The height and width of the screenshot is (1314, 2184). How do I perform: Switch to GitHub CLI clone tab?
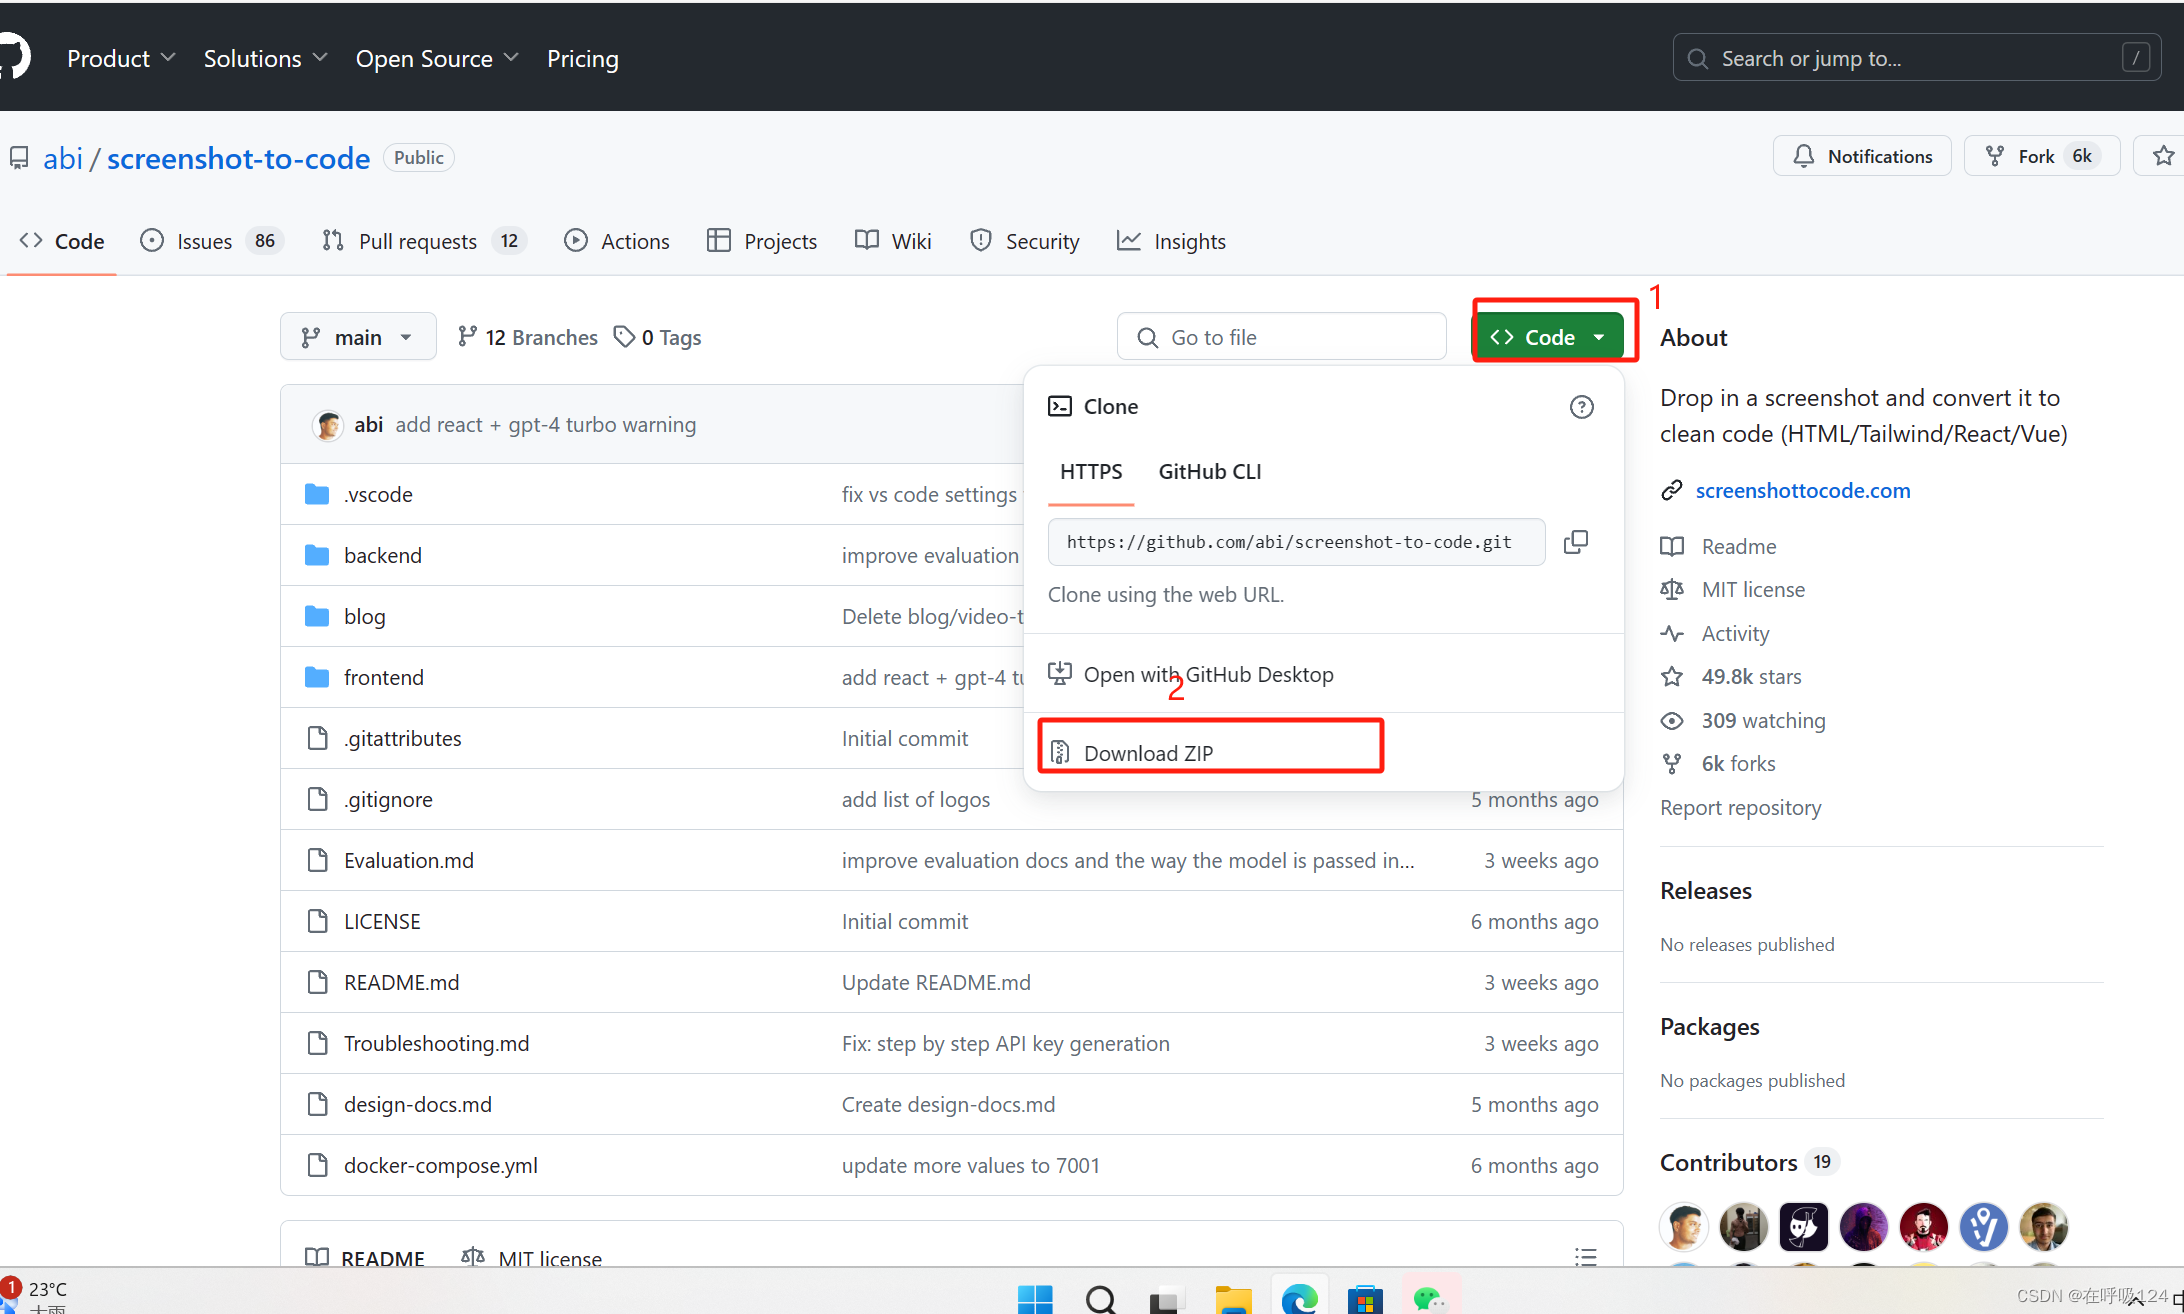click(x=1209, y=471)
